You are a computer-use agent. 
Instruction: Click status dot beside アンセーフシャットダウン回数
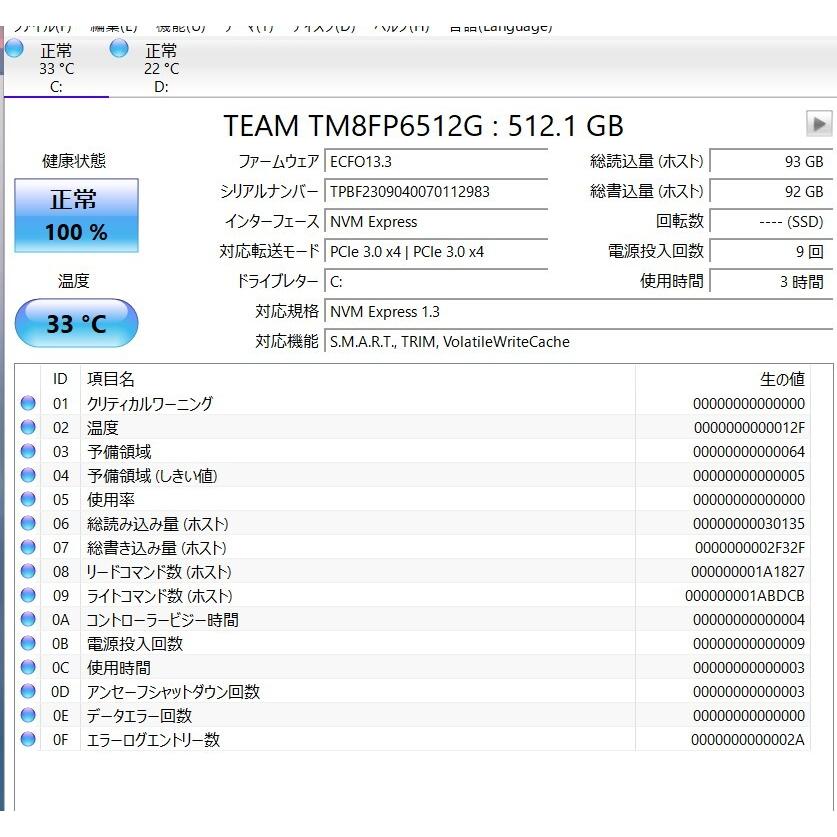28,691
